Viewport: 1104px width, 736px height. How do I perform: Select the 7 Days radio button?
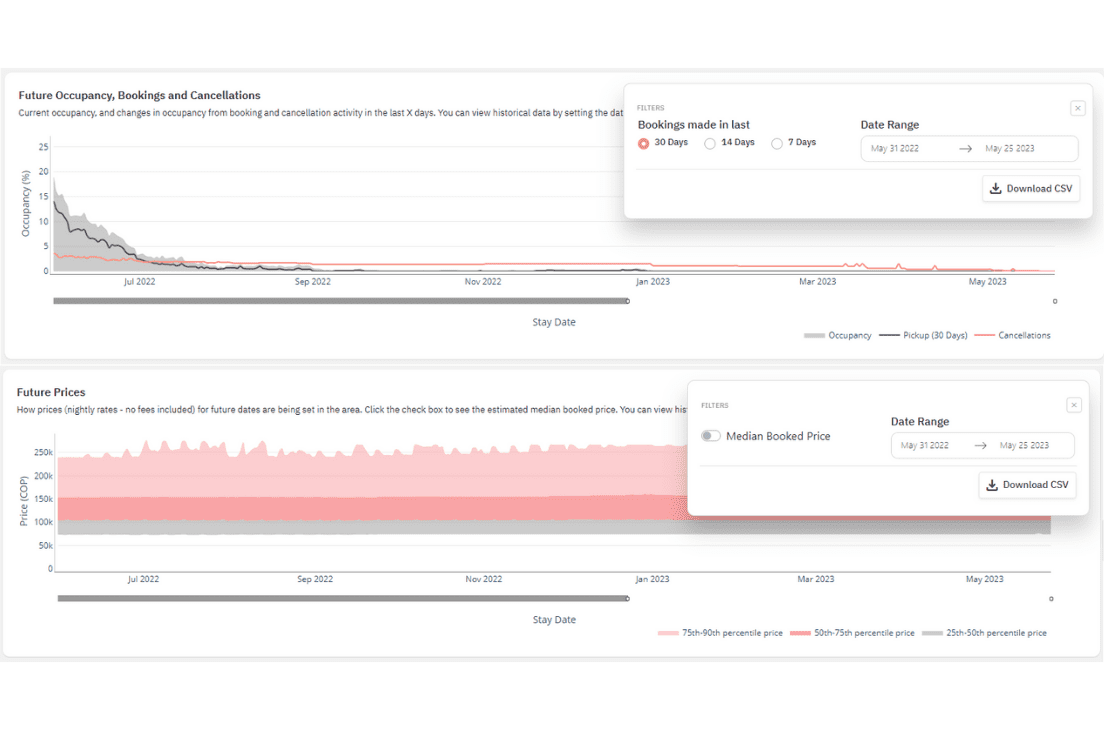tap(777, 142)
